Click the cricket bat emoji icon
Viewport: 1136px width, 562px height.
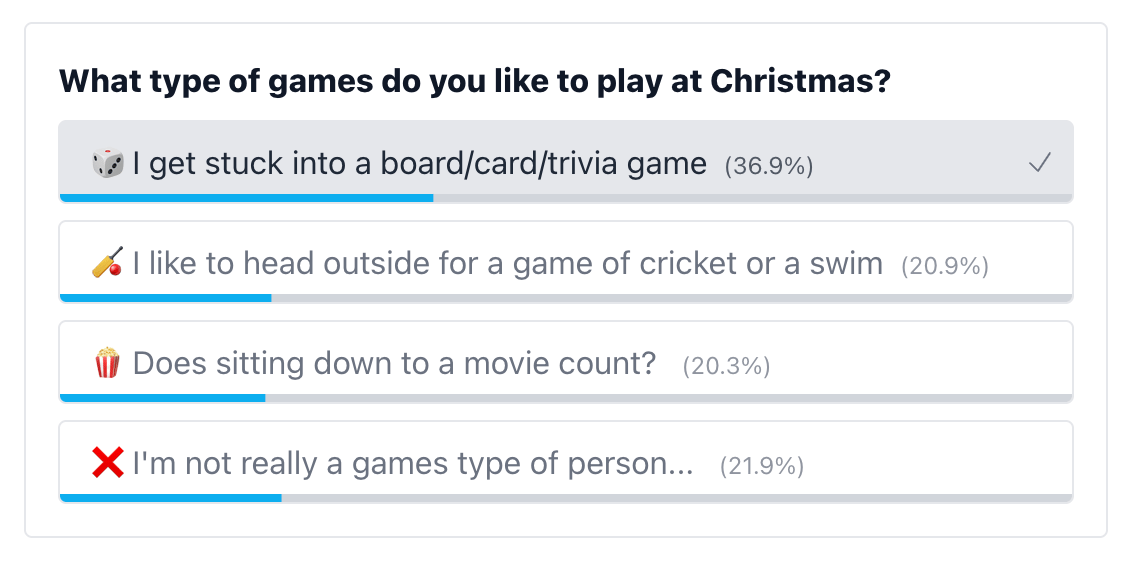[107, 263]
